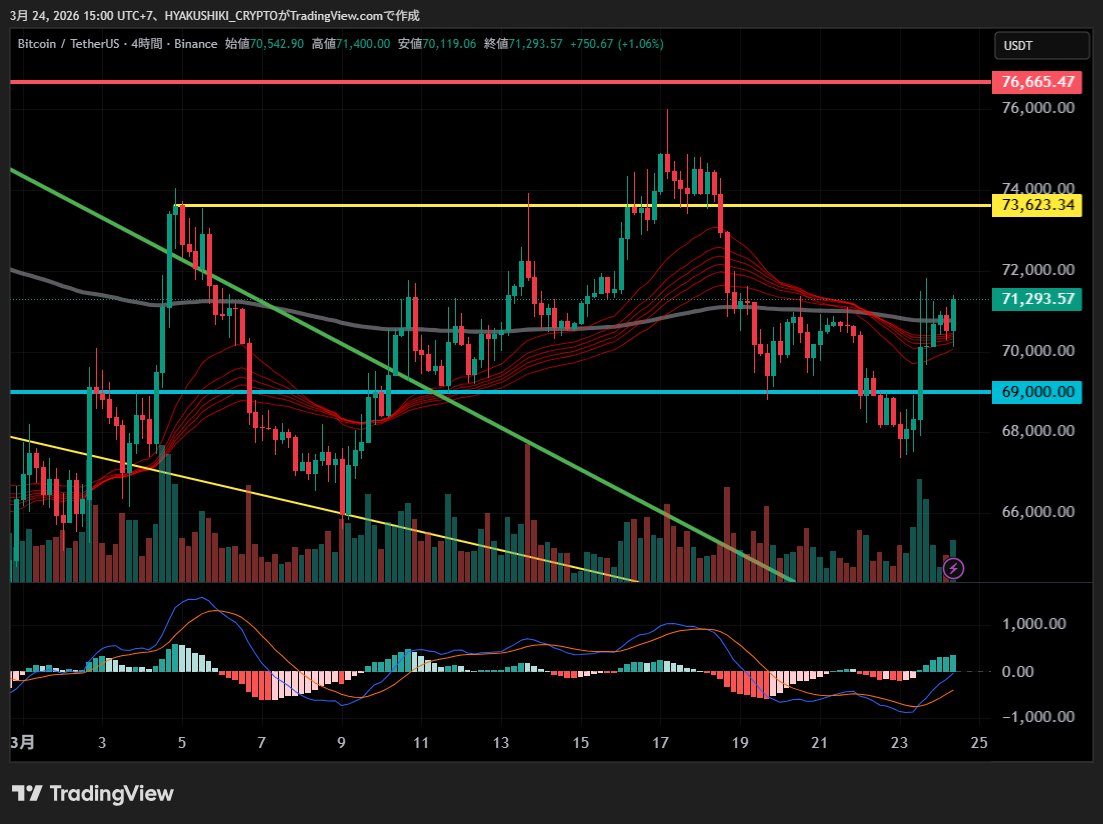Image resolution: width=1103 pixels, height=824 pixels.
Task: Click the TradingView logo
Action: [x=93, y=794]
